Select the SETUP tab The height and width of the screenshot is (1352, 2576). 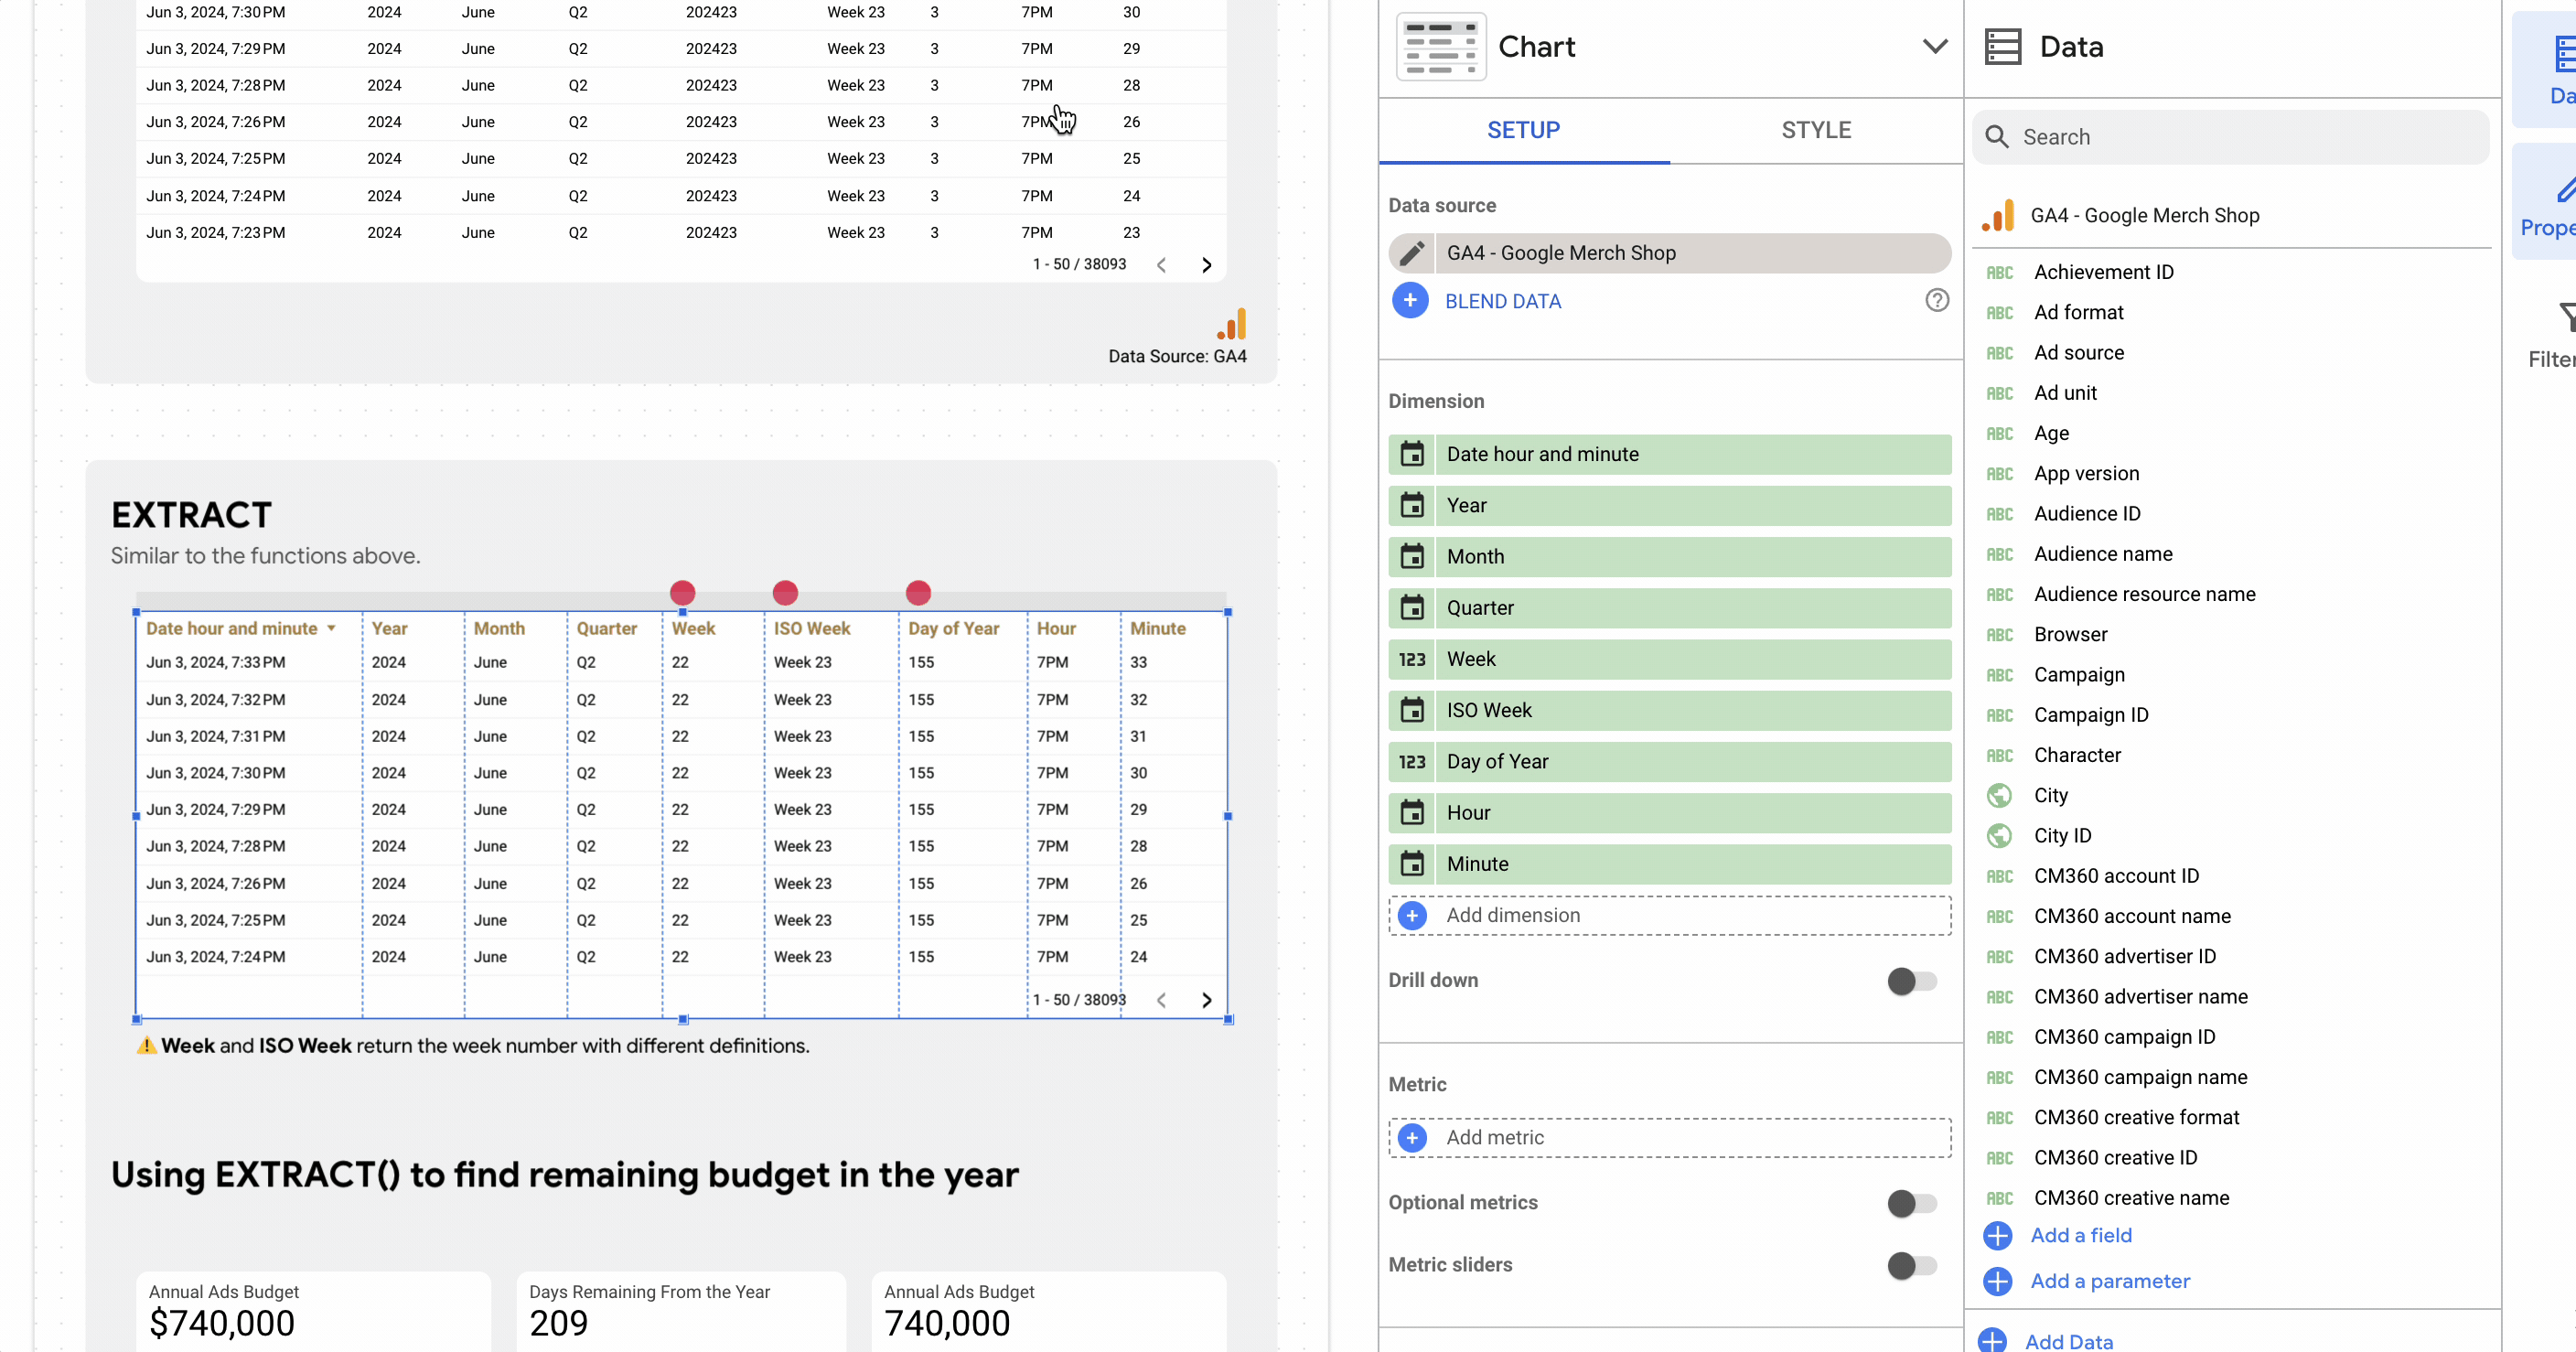(x=1523, y=130)
